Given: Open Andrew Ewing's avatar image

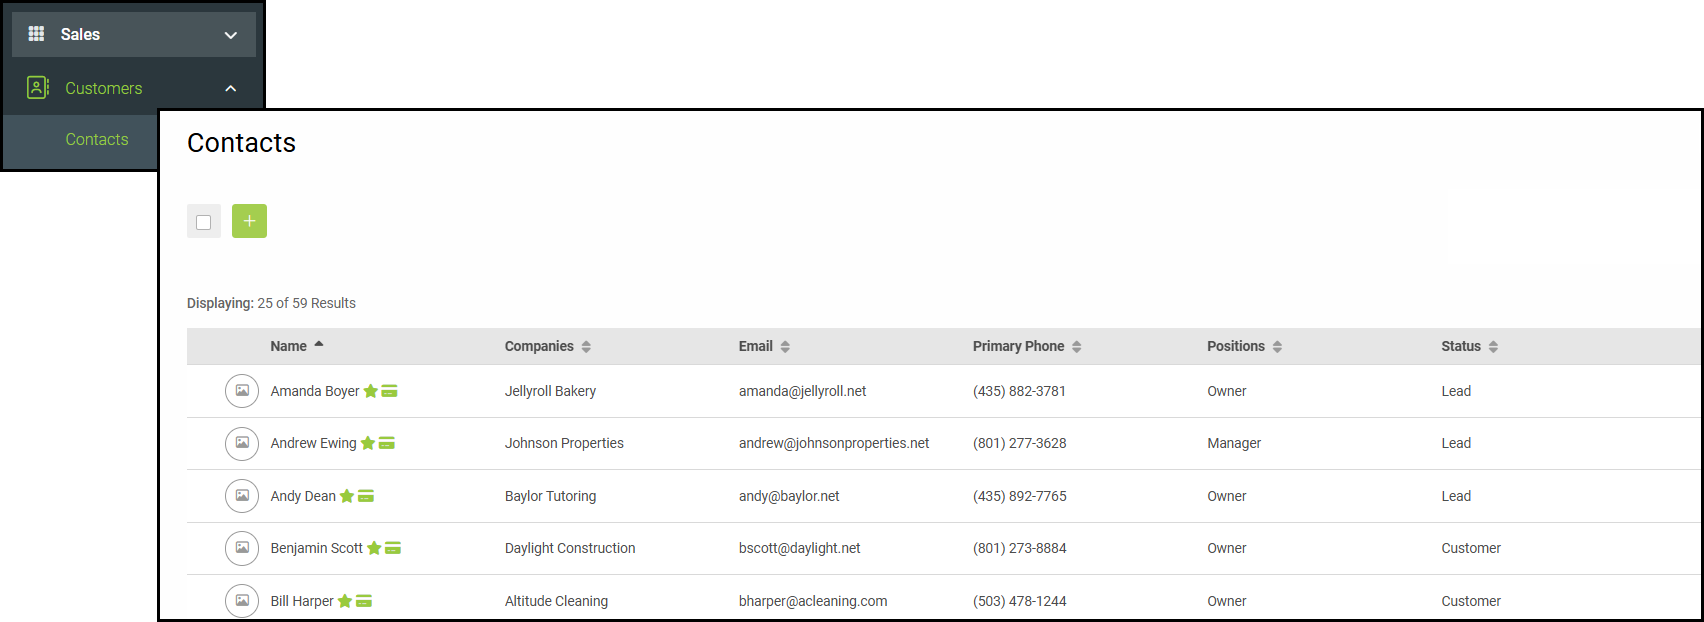Looking at the screenshot, I should click(x=242, y=443).
